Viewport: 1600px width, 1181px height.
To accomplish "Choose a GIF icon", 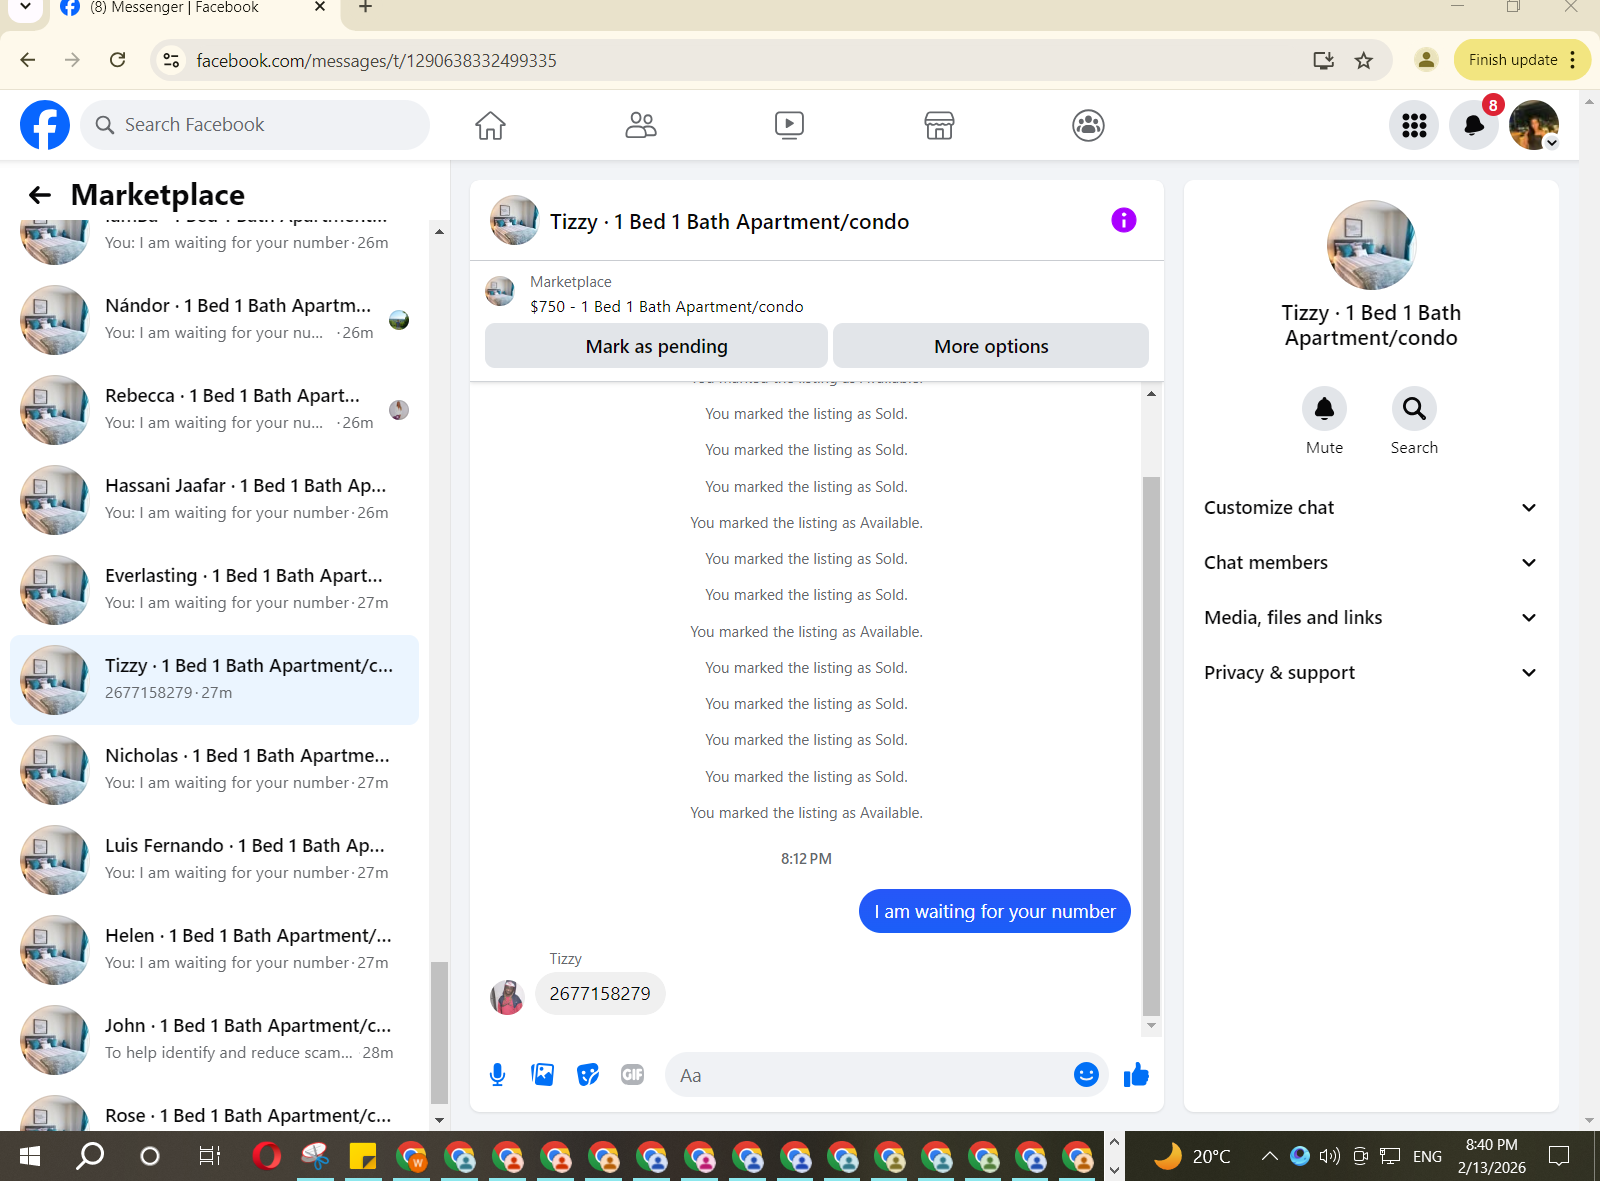I will 632,1075.
